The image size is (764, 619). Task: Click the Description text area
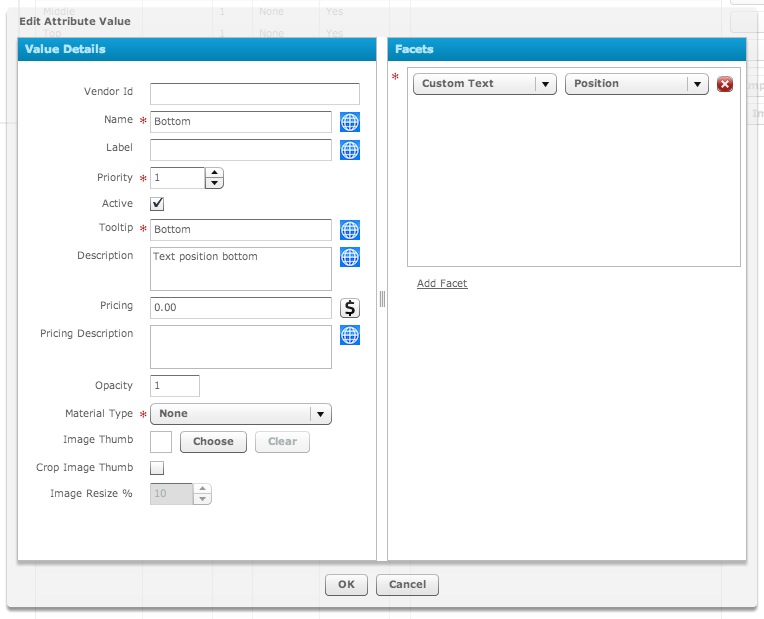(x=241, y=269)
